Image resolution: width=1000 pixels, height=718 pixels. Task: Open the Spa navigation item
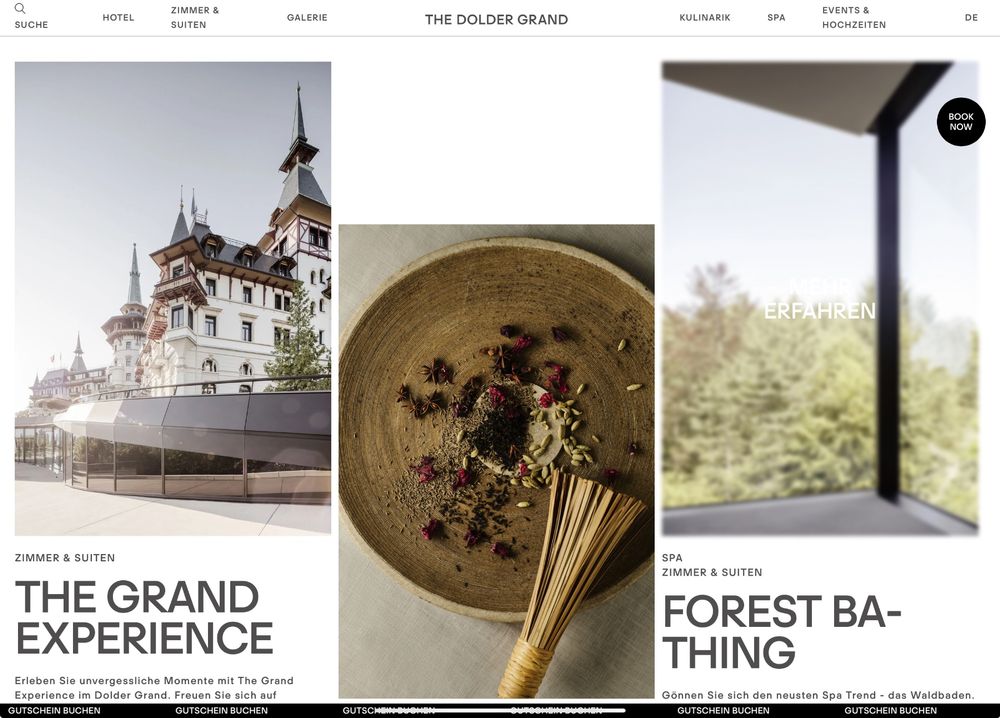tap(776, 17)
